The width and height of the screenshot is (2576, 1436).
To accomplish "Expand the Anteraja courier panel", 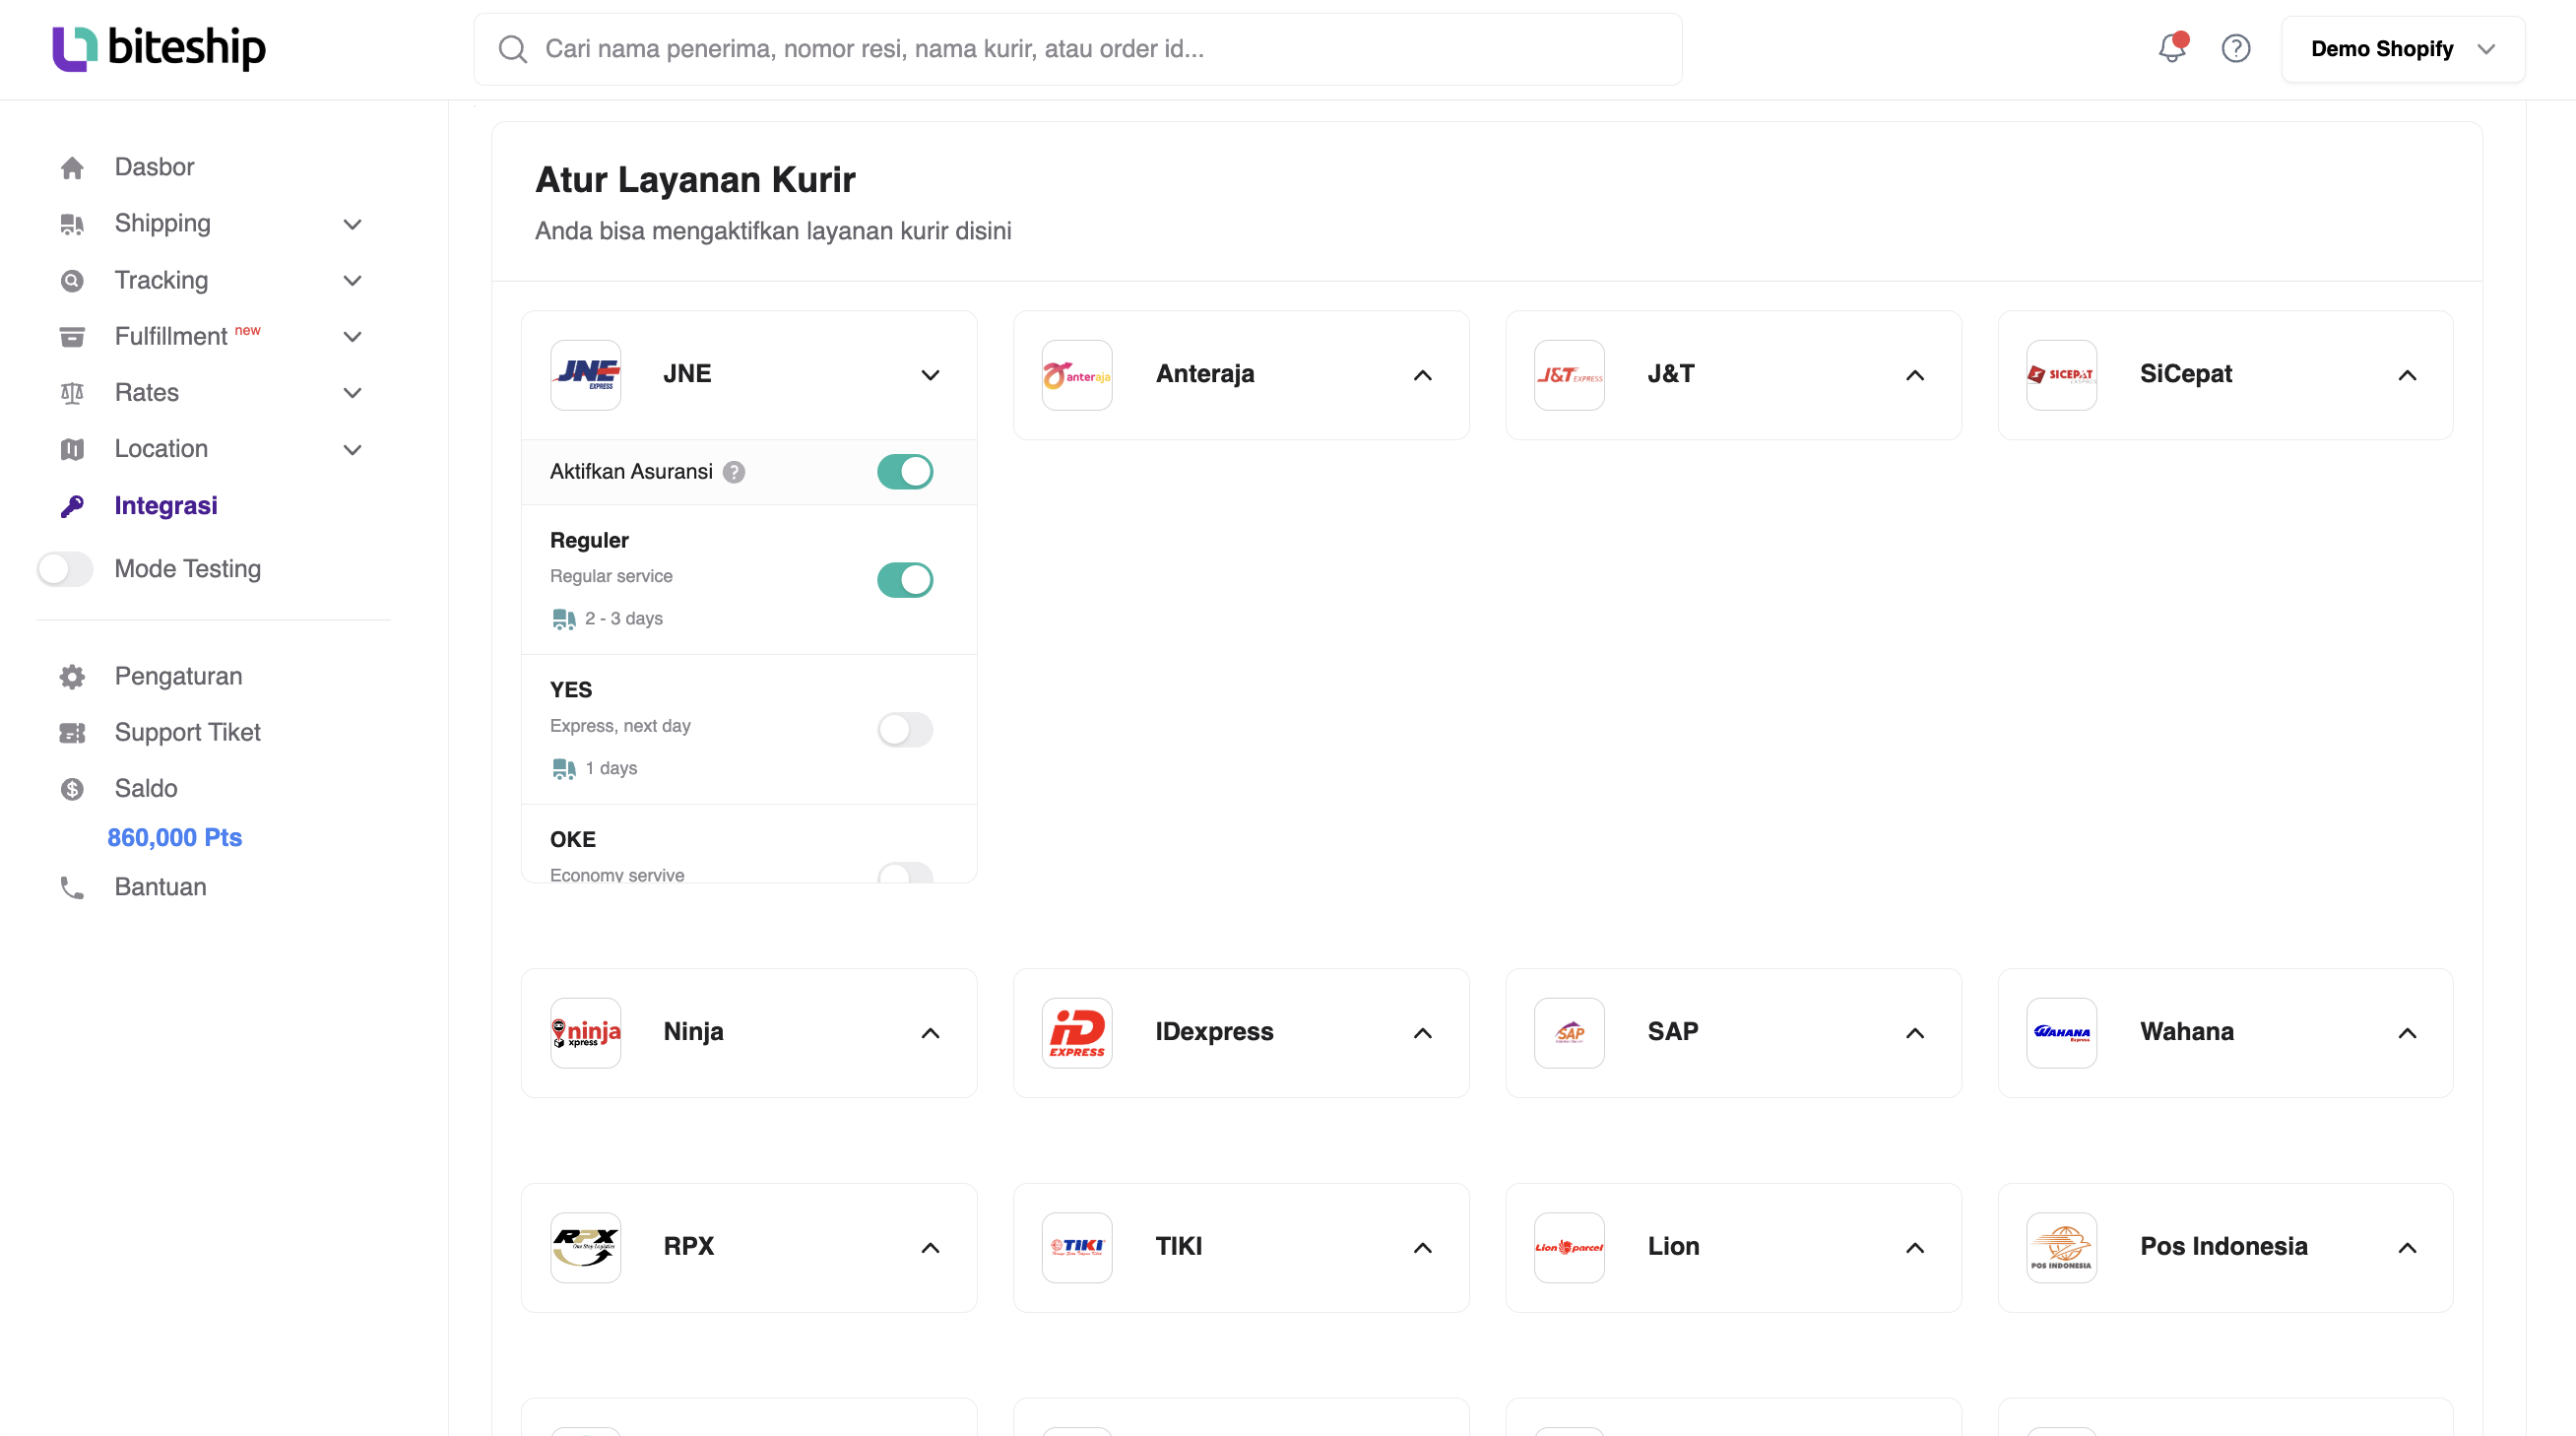I will coord(1423,375).
